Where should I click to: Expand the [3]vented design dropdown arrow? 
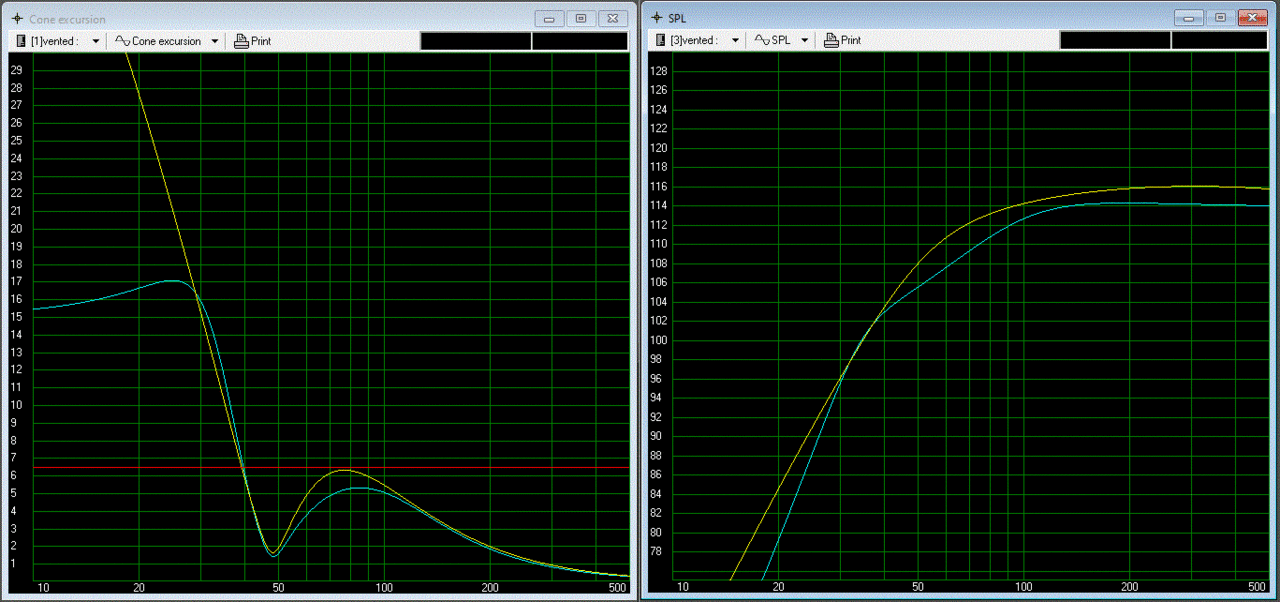click(735, 41)
